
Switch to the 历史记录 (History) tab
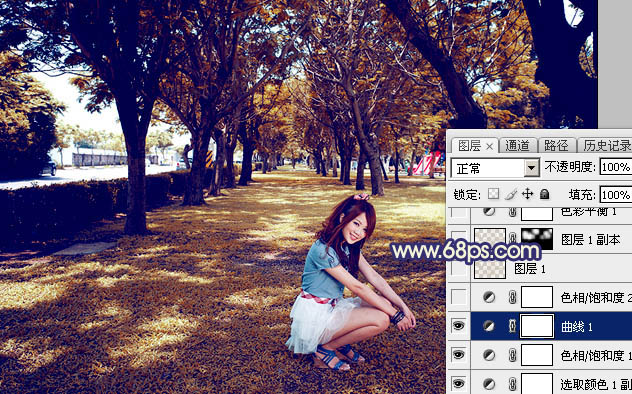(x=607, y=146)
